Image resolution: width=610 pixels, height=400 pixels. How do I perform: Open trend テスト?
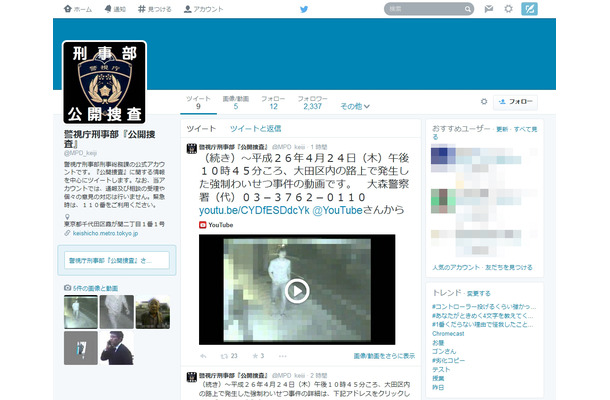pos(441,370)
